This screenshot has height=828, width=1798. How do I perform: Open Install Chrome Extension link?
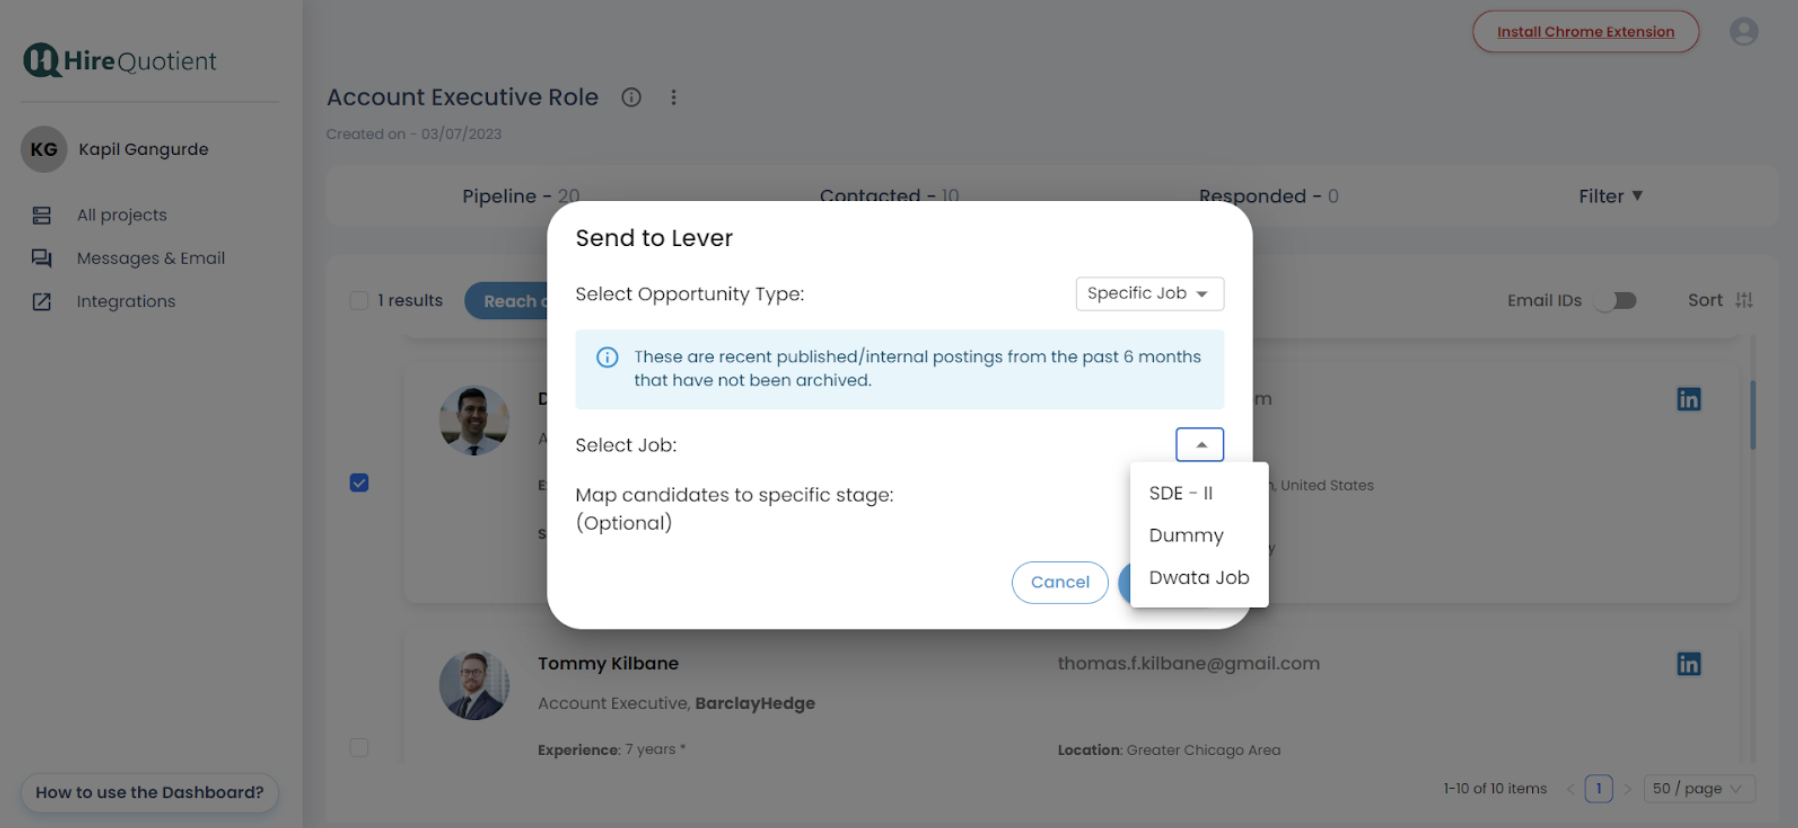coord(1585,31)
